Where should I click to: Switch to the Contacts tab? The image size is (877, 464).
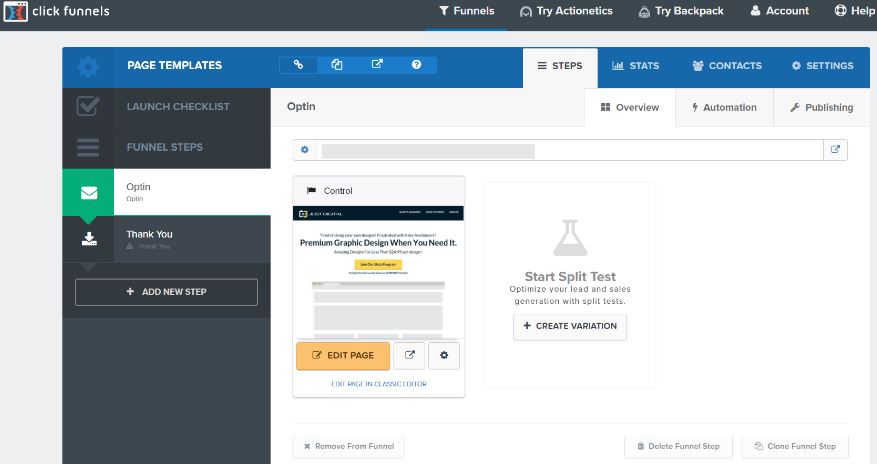point(727,66)
